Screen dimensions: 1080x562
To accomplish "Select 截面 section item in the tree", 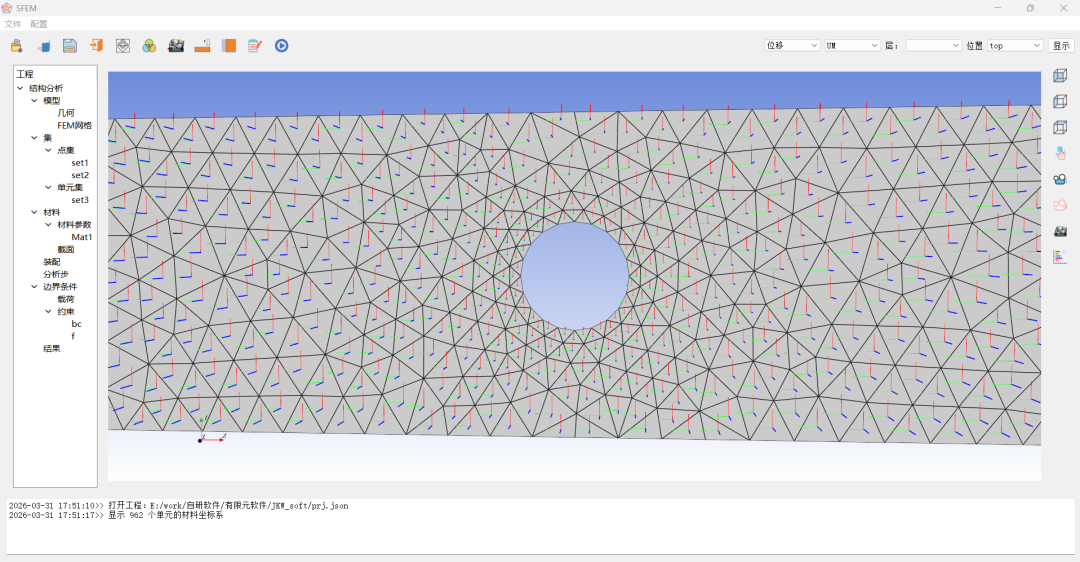I will point(65,249).
